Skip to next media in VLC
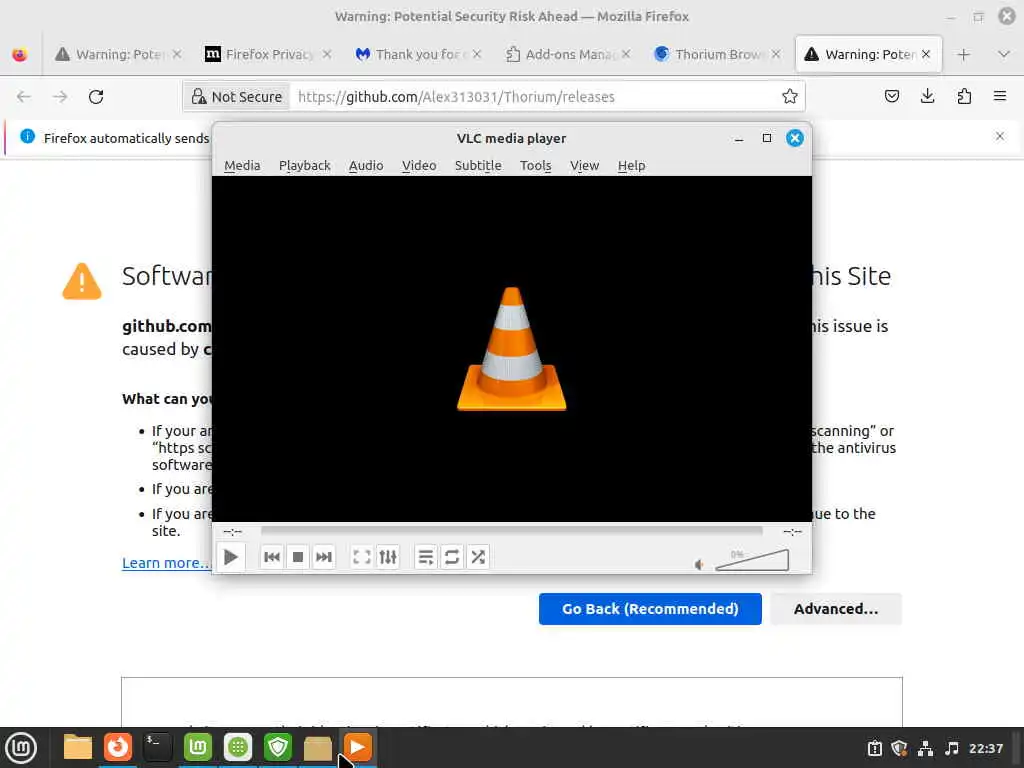 click(x=323, y=557)
